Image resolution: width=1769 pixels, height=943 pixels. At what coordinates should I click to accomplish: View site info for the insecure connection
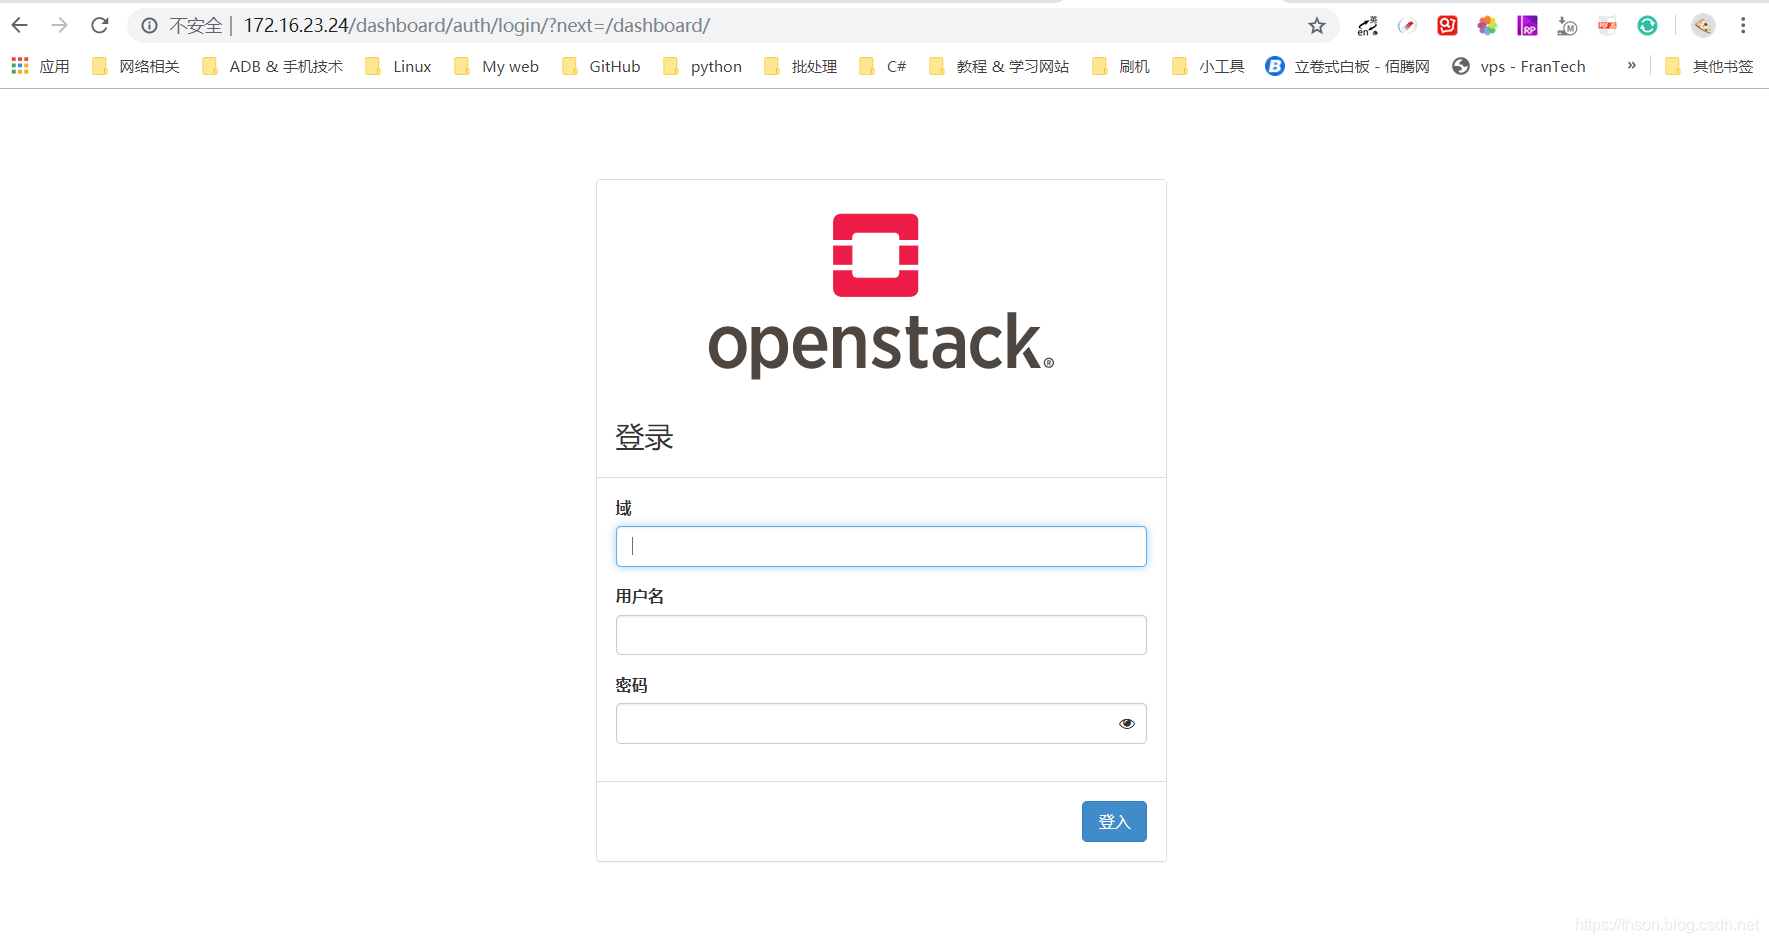click(x=149, y=26)
